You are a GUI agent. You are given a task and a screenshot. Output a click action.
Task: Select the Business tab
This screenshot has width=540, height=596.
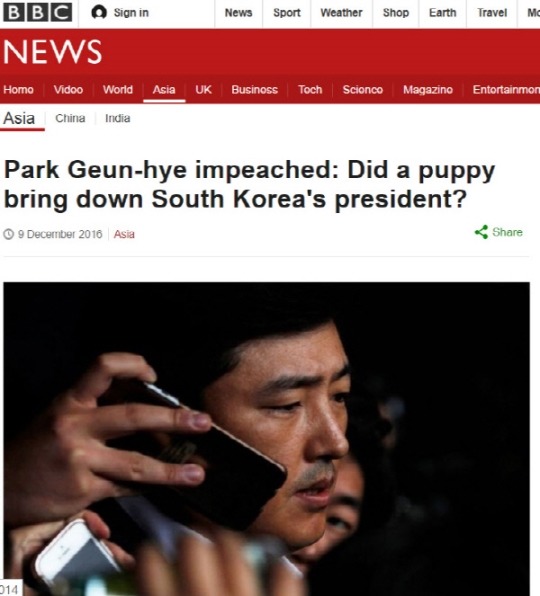[255, 90]
